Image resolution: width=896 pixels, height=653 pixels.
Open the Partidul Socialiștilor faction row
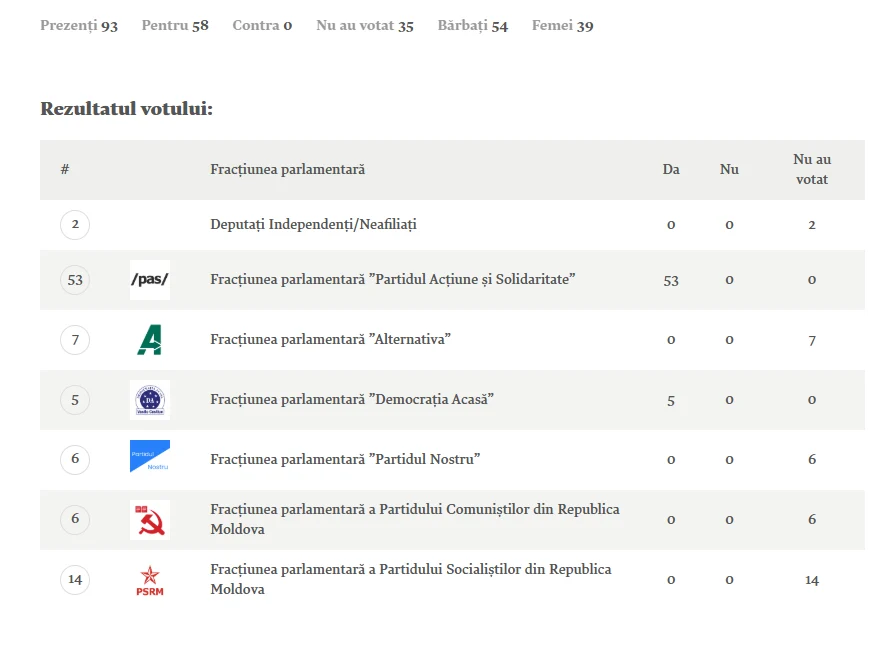(452, 580)
